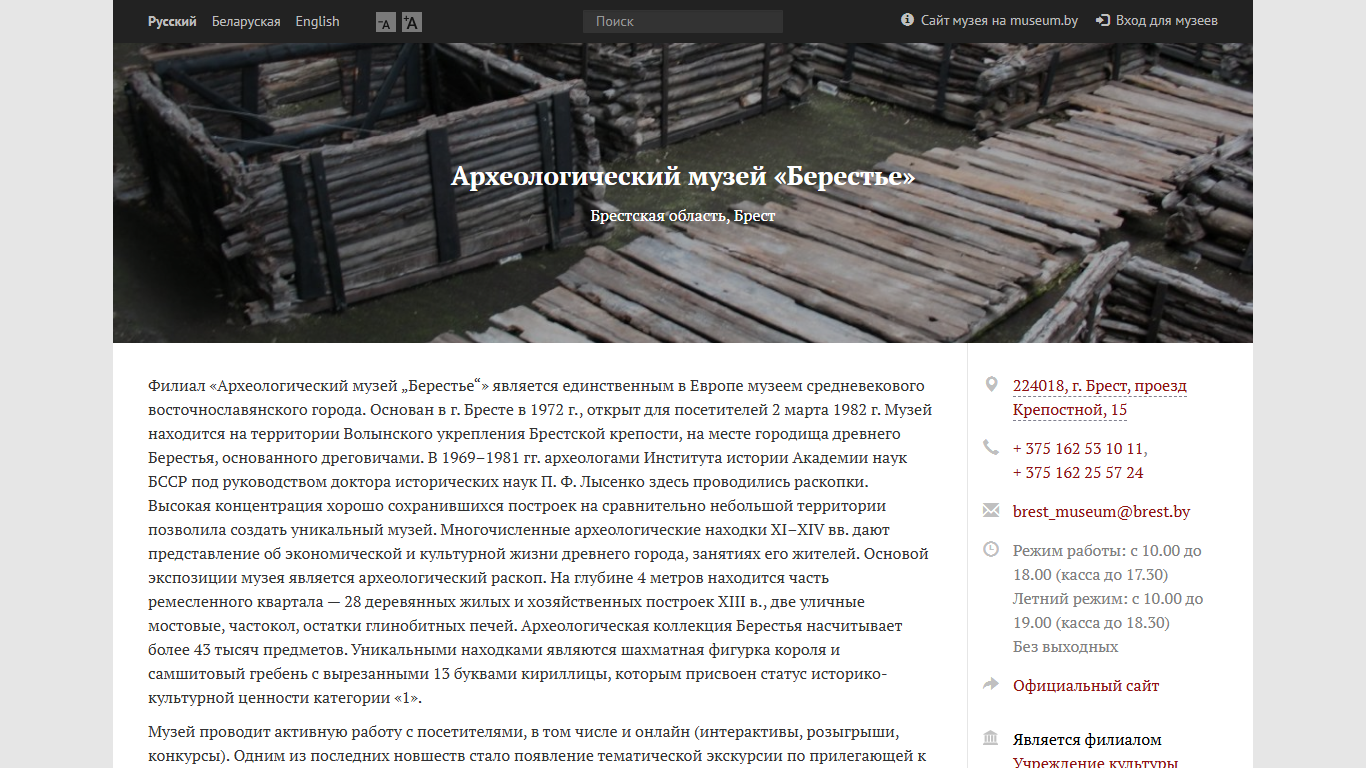1366x768 pixels.
Task: Call phone number + 375 162 53 10 11
Action: tap(1079, 449)
